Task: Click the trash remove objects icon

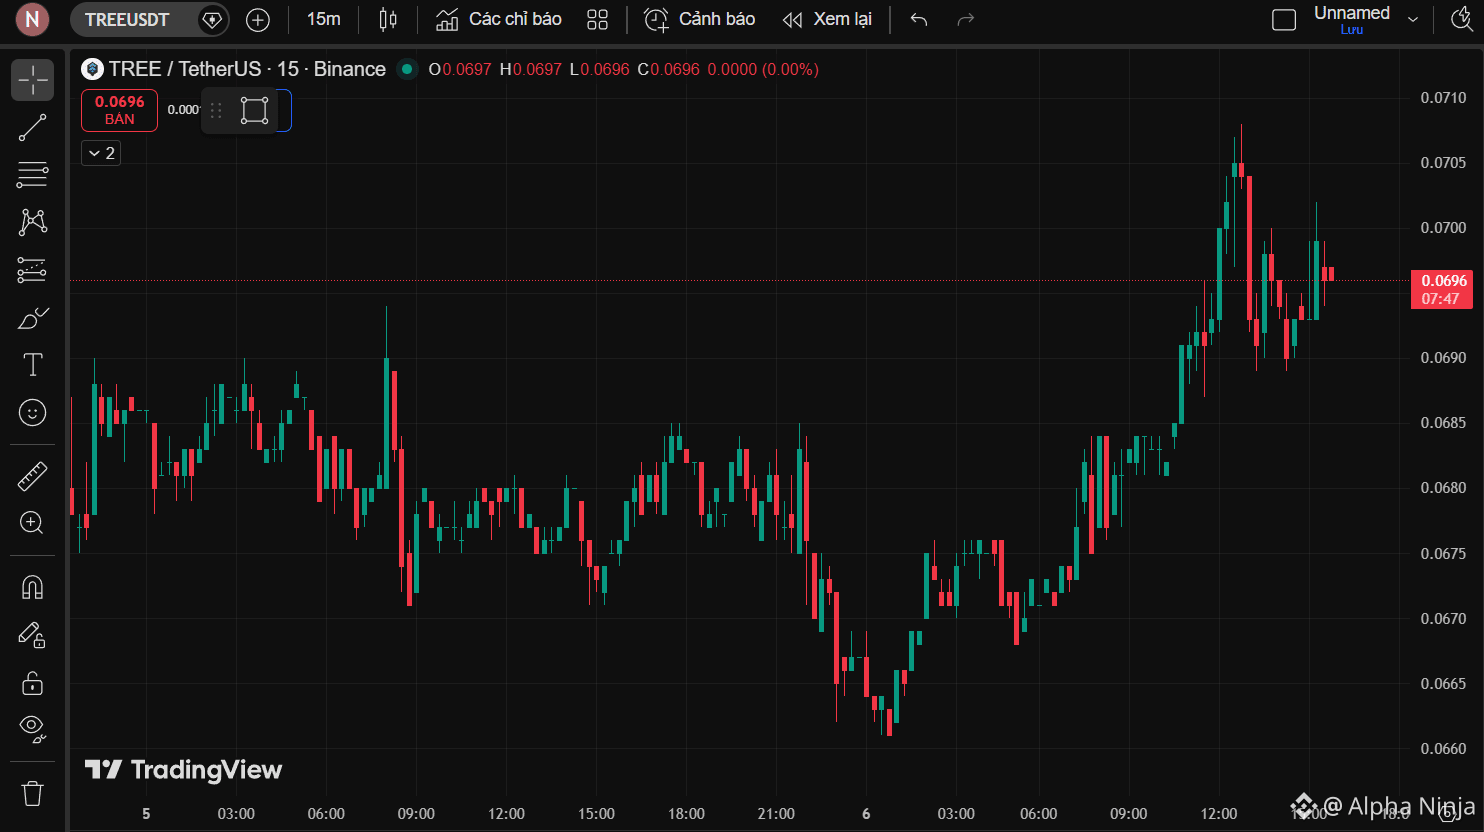Action: pyautogui.click(x=32, y=793)
